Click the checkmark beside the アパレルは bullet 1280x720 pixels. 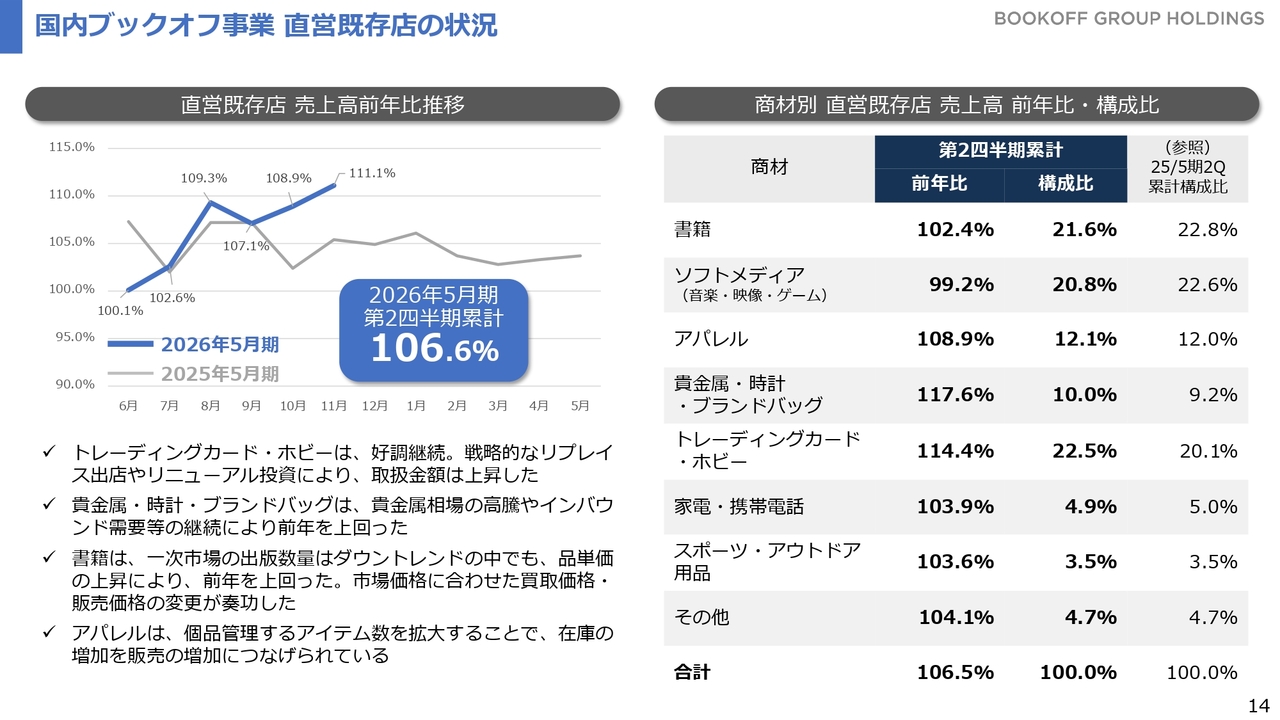[49, 635]
